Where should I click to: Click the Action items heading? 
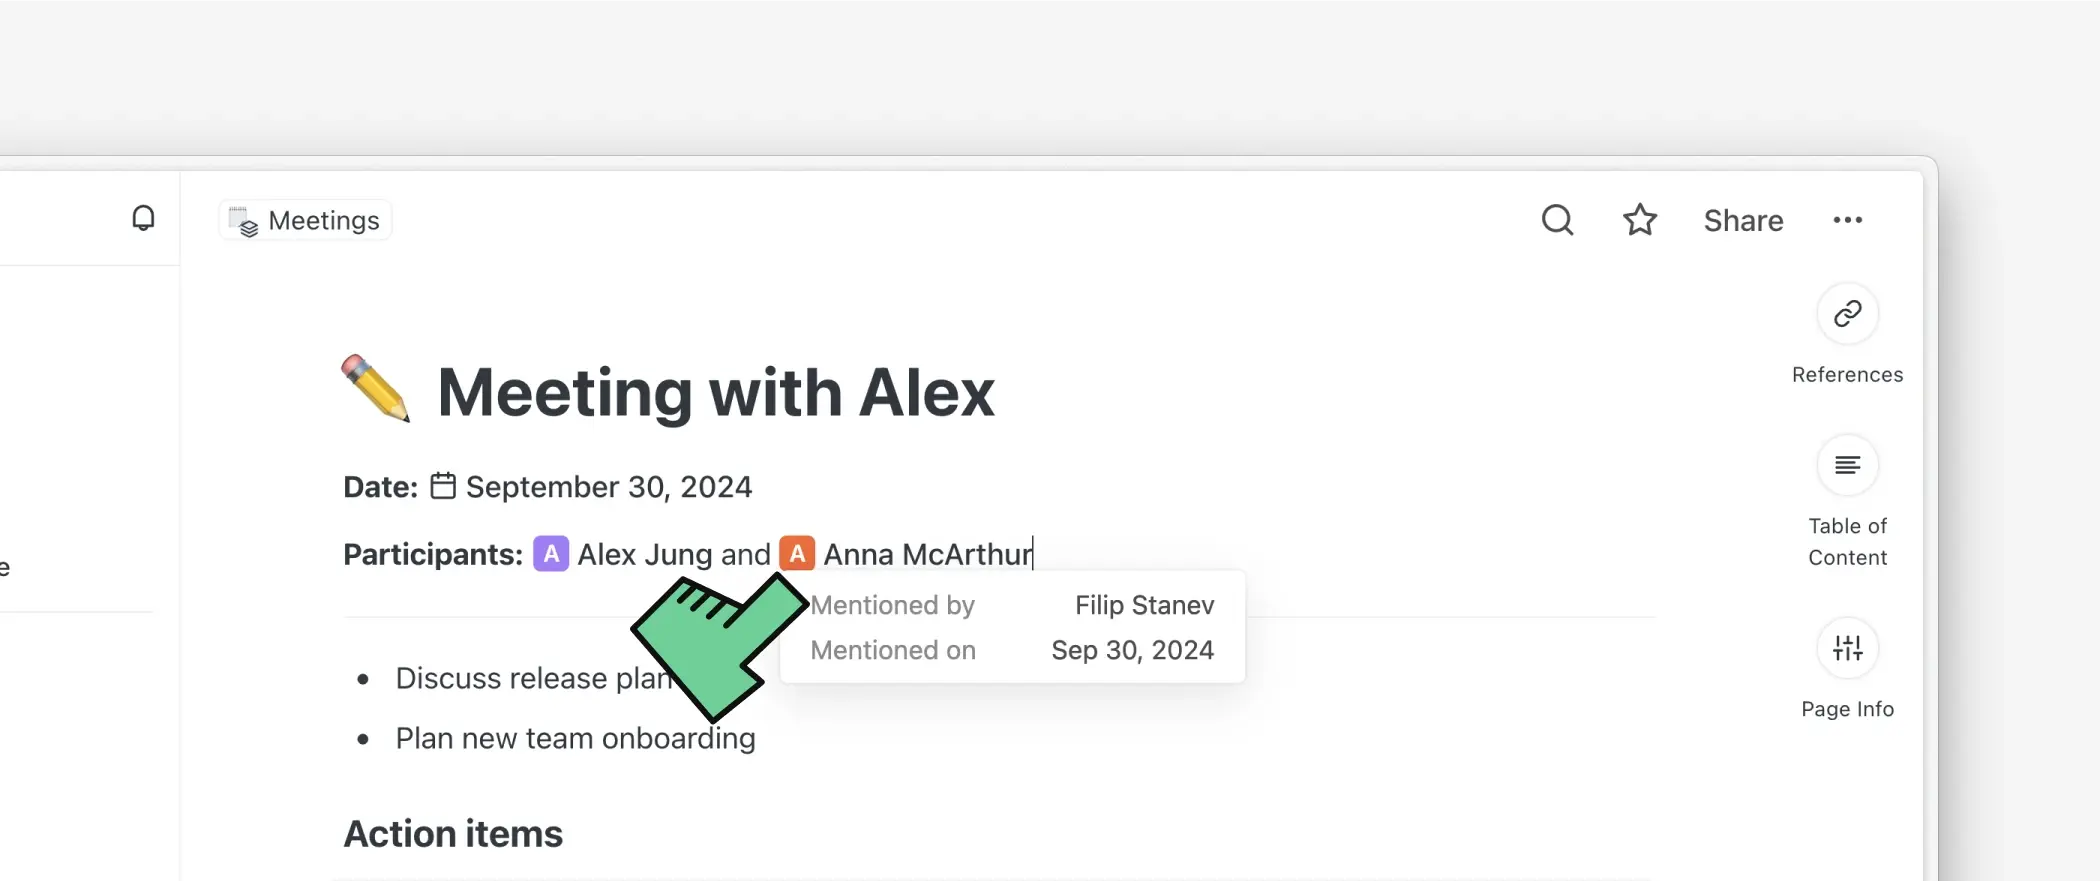click(453, 834)
